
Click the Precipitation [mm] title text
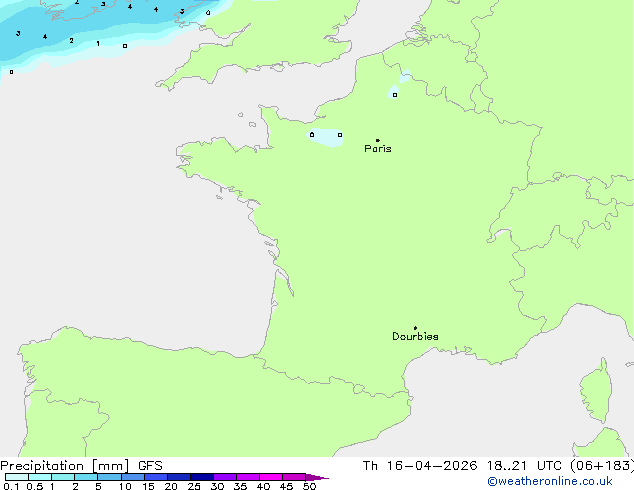(x=65, y=466)
